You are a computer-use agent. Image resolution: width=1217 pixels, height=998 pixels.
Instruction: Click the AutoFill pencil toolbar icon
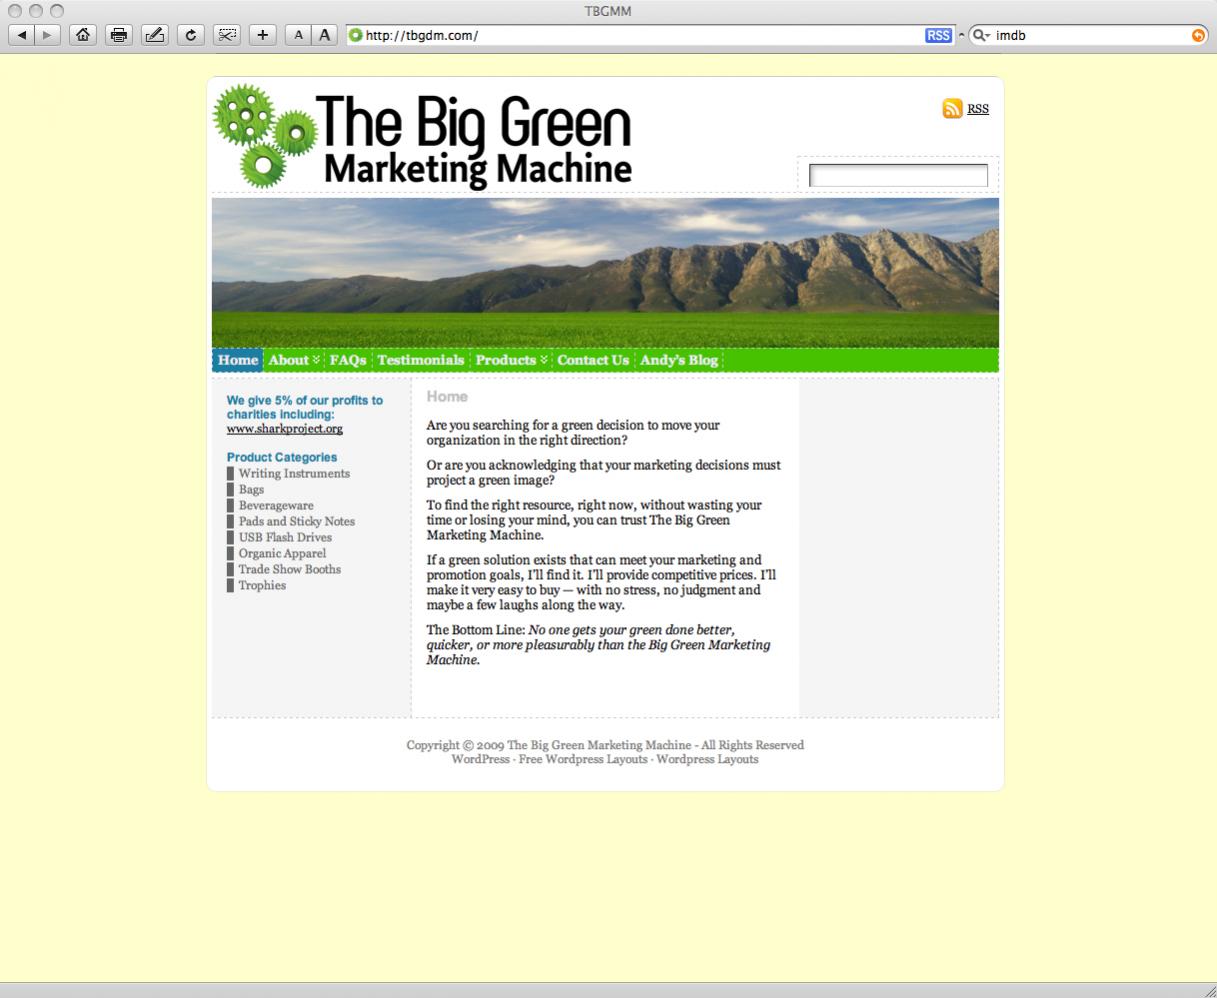pyautogui.click(x=155, y=35)
